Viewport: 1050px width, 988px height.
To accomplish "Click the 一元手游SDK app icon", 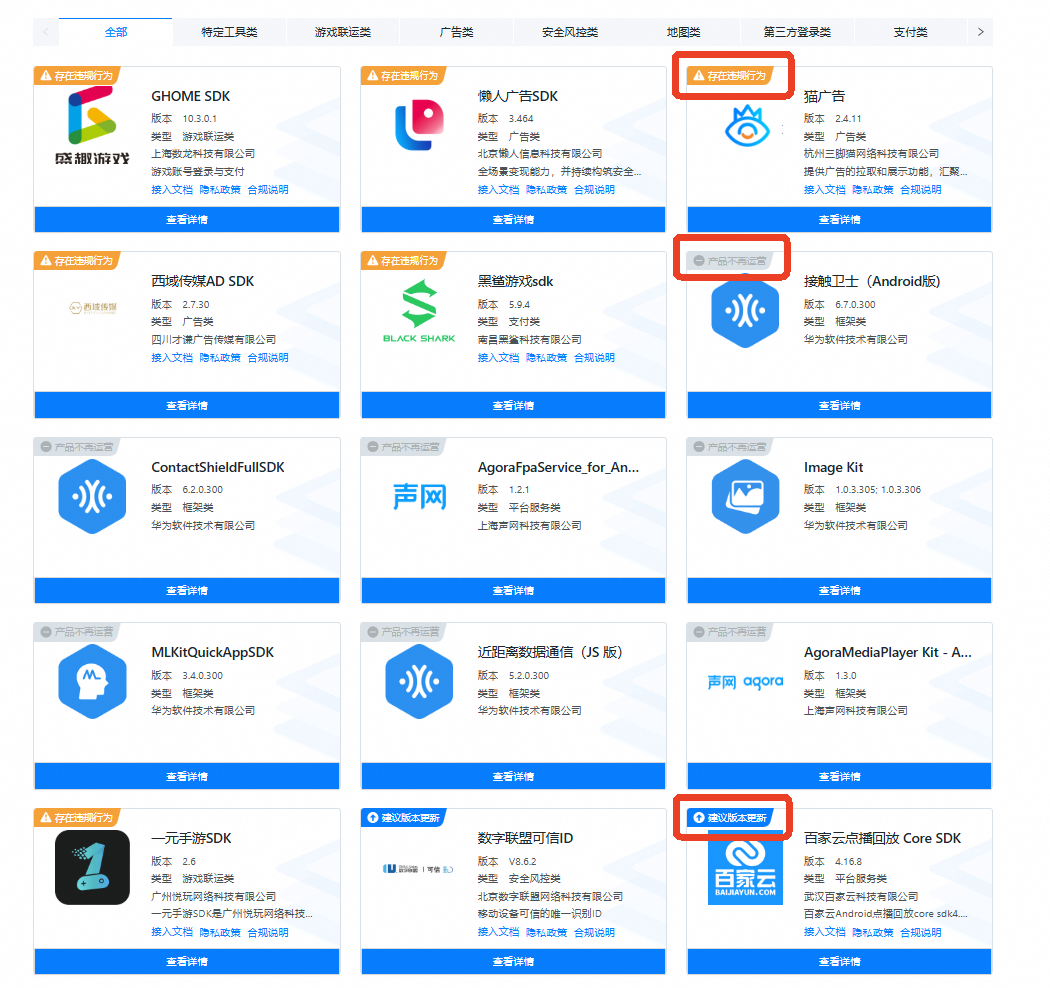I will pos(92,867).
